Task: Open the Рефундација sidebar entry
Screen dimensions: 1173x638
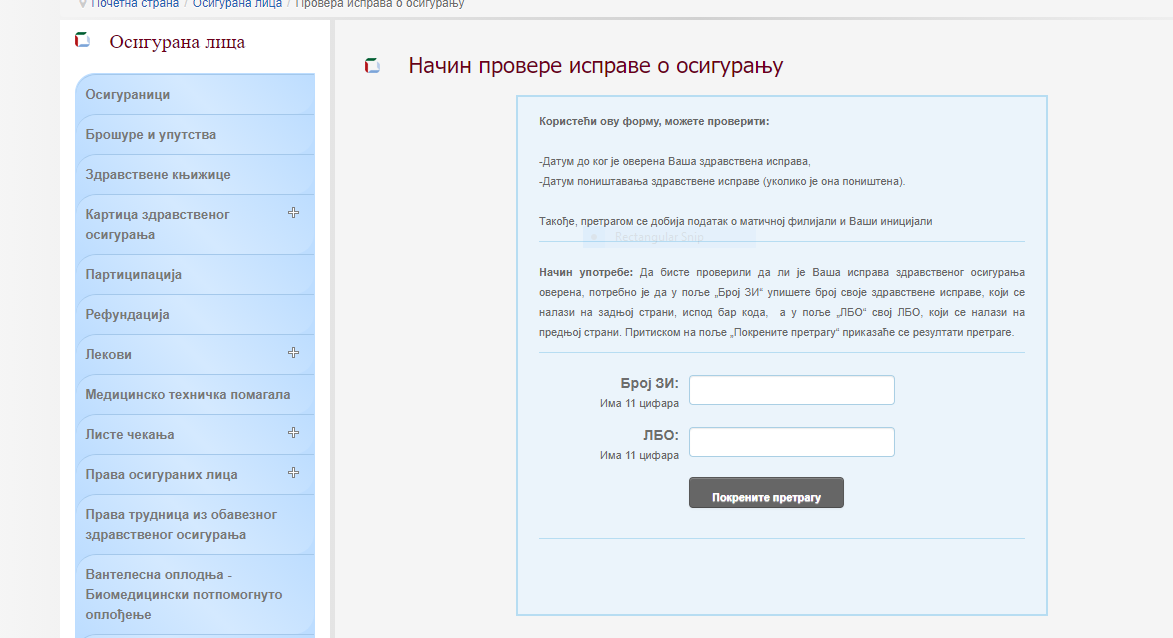Action: click(195, 314)
